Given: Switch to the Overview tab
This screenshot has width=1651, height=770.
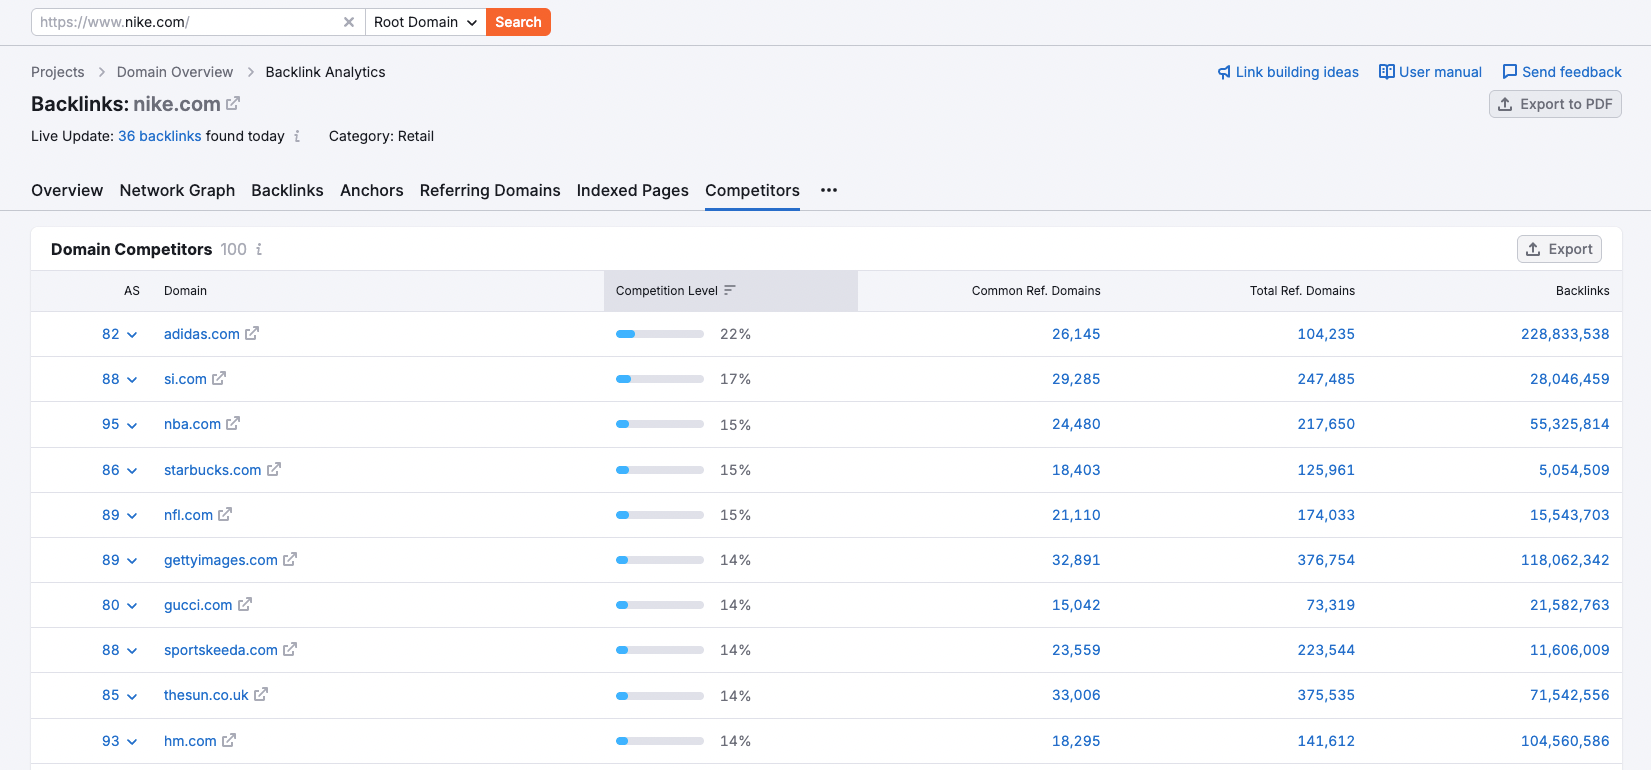Looking at the screenshot, I should (x=67, y=190).
